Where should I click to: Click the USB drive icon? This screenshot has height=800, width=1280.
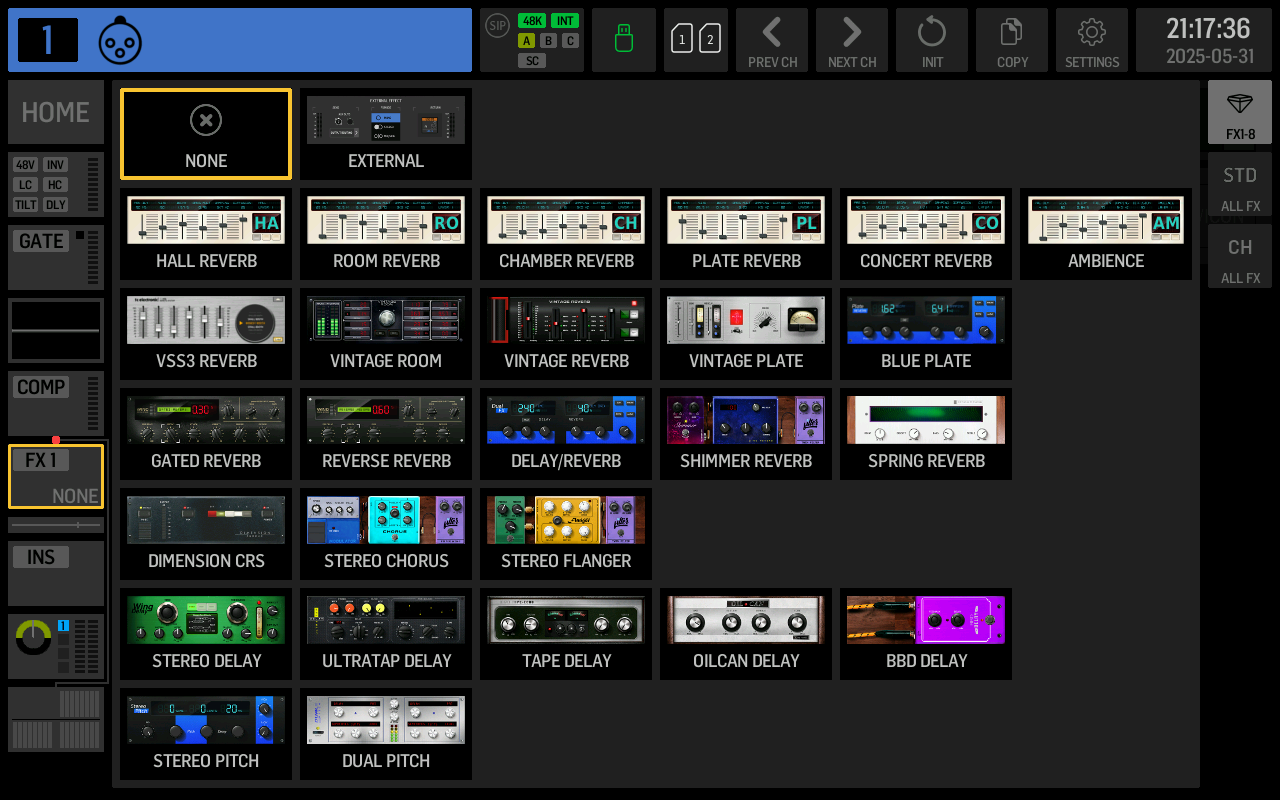(x=624, y=40)
